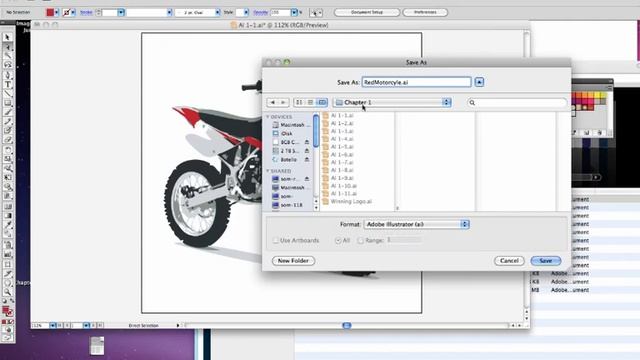Click the Fill and Stroke indicator in toolbox
Viewport: 640px width, 360px height.
tap(7, 311)
